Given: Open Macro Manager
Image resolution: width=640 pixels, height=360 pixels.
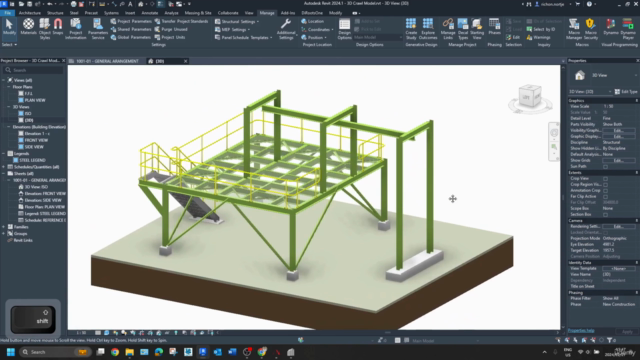Looking at the screenshot, I should coord(574,29).
